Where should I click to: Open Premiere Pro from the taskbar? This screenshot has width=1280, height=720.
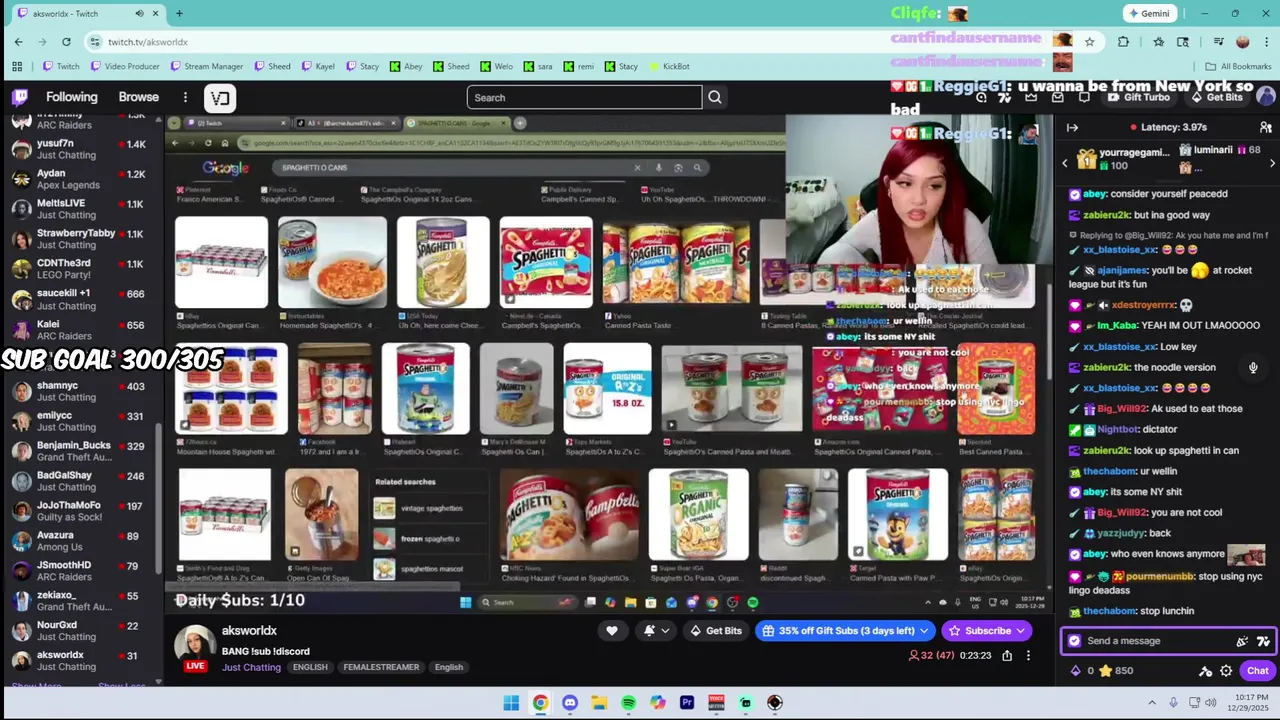click(x=687, y=703)
